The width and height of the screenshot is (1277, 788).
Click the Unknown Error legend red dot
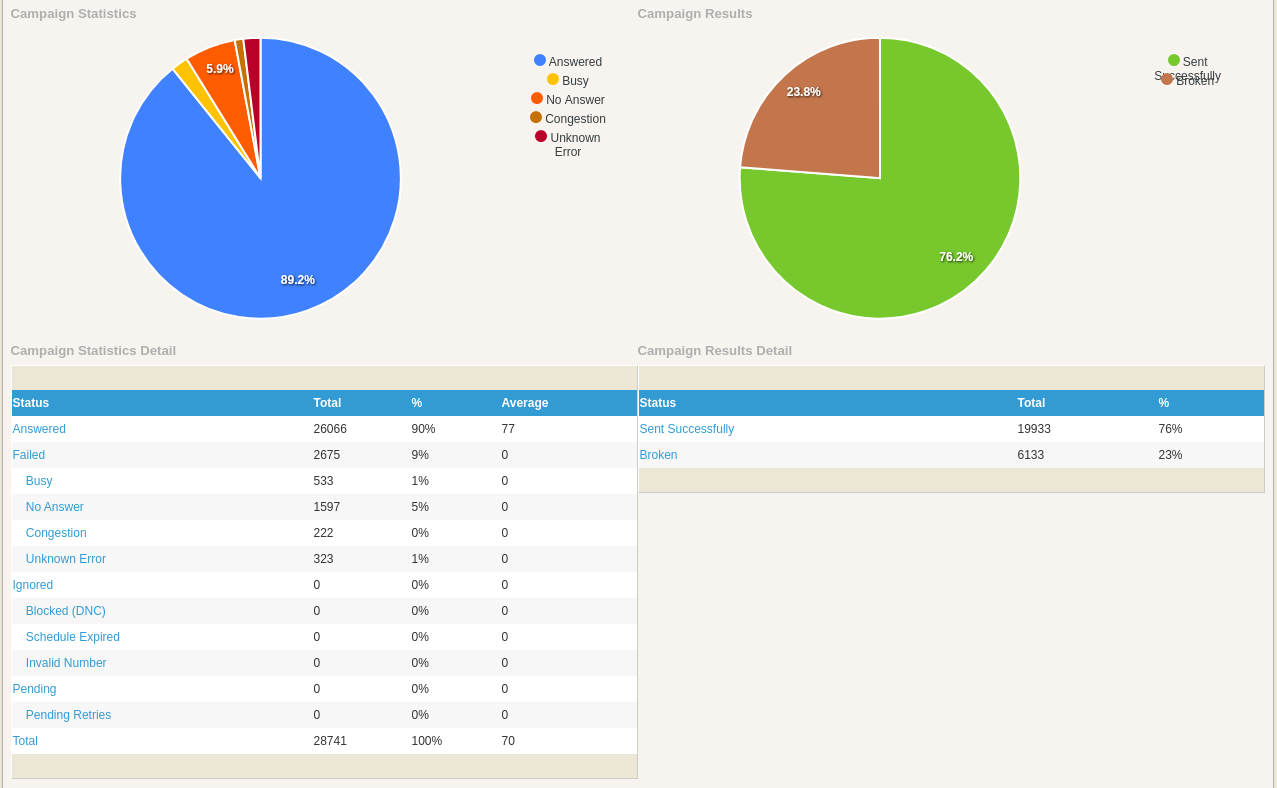[541, 136]
